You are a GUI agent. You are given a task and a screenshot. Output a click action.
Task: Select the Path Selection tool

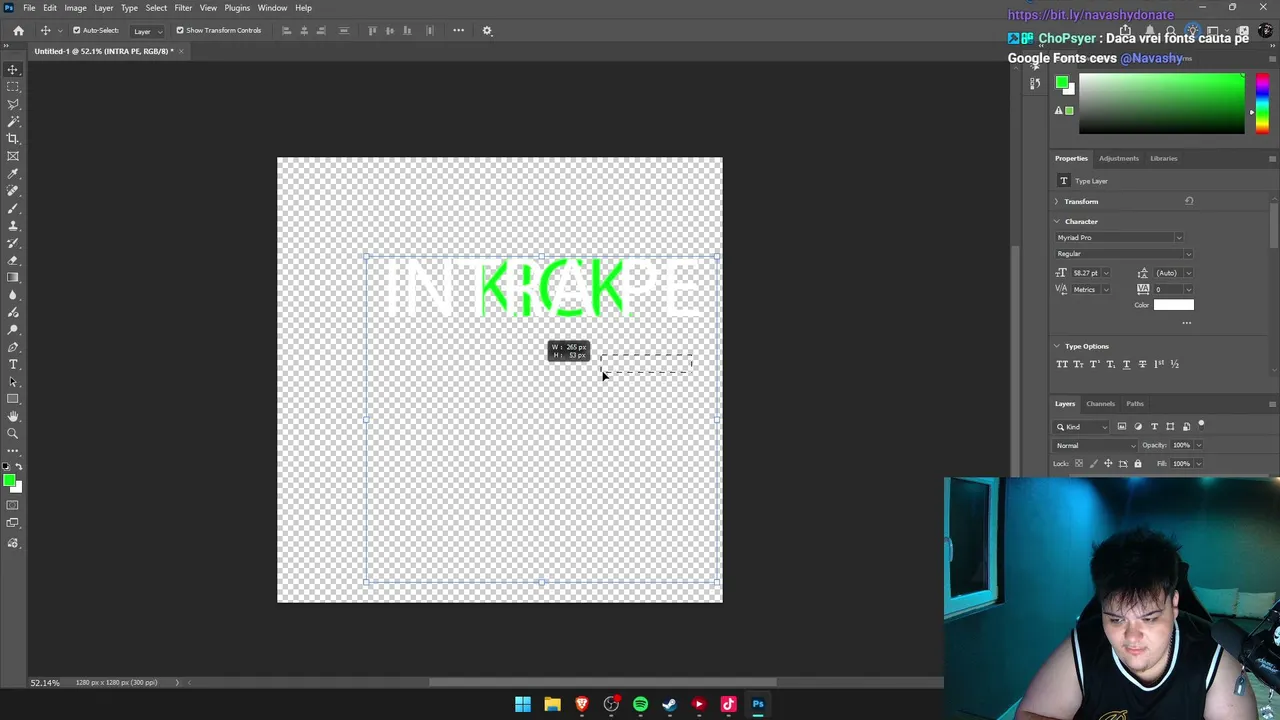(13, 382)
